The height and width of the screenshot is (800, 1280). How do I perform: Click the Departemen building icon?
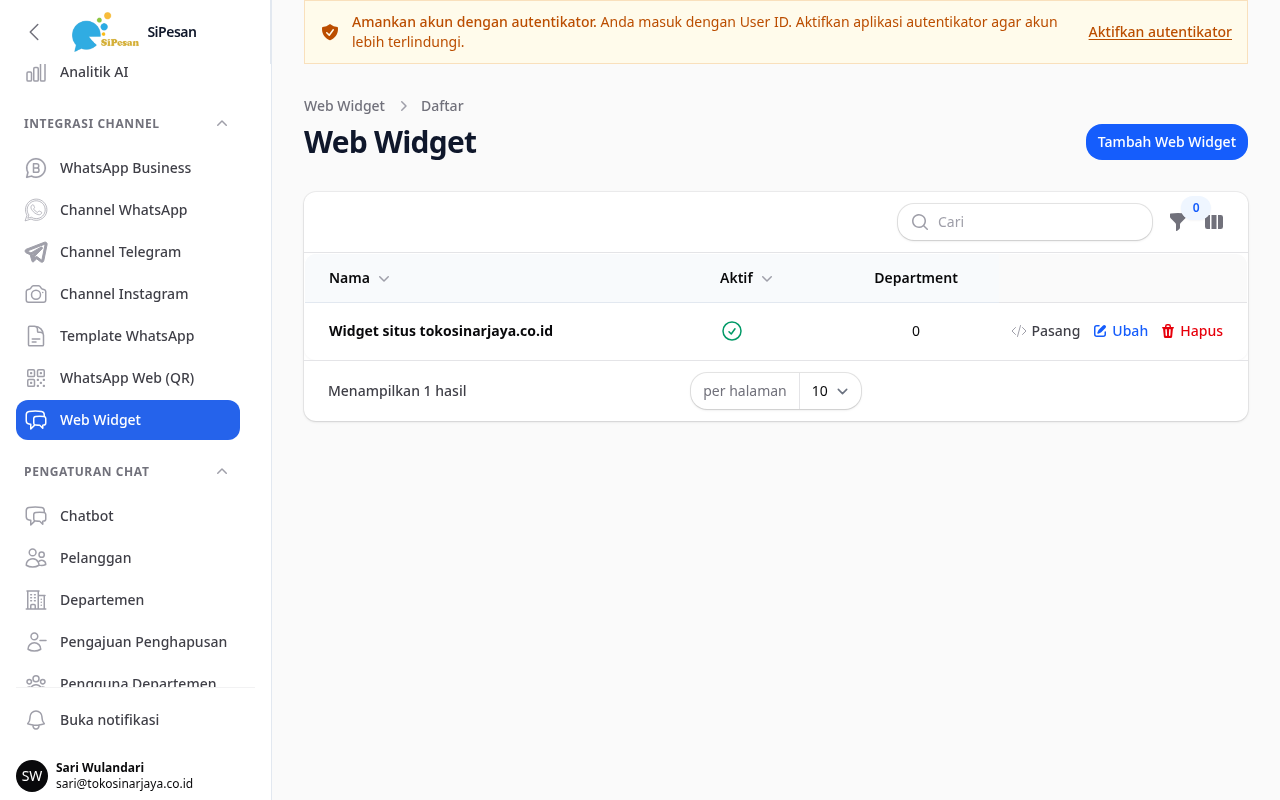click(36, 600)
